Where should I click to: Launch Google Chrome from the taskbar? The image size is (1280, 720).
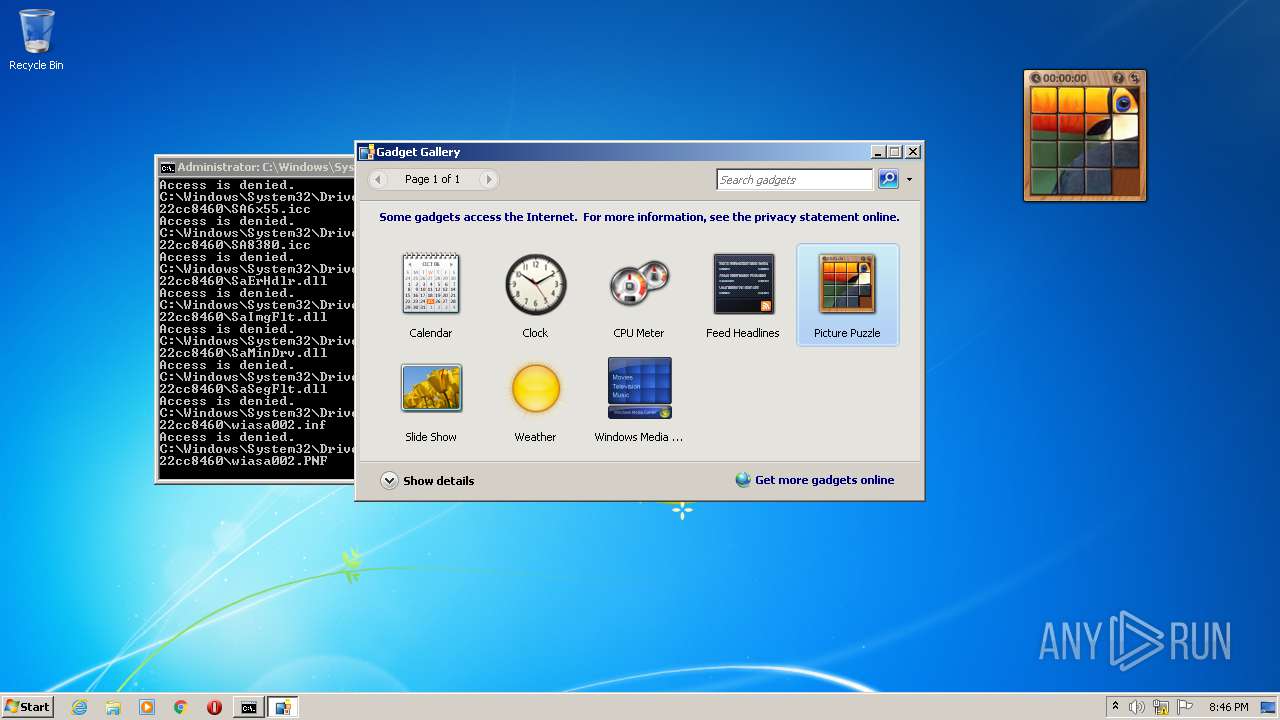[180, 707]
